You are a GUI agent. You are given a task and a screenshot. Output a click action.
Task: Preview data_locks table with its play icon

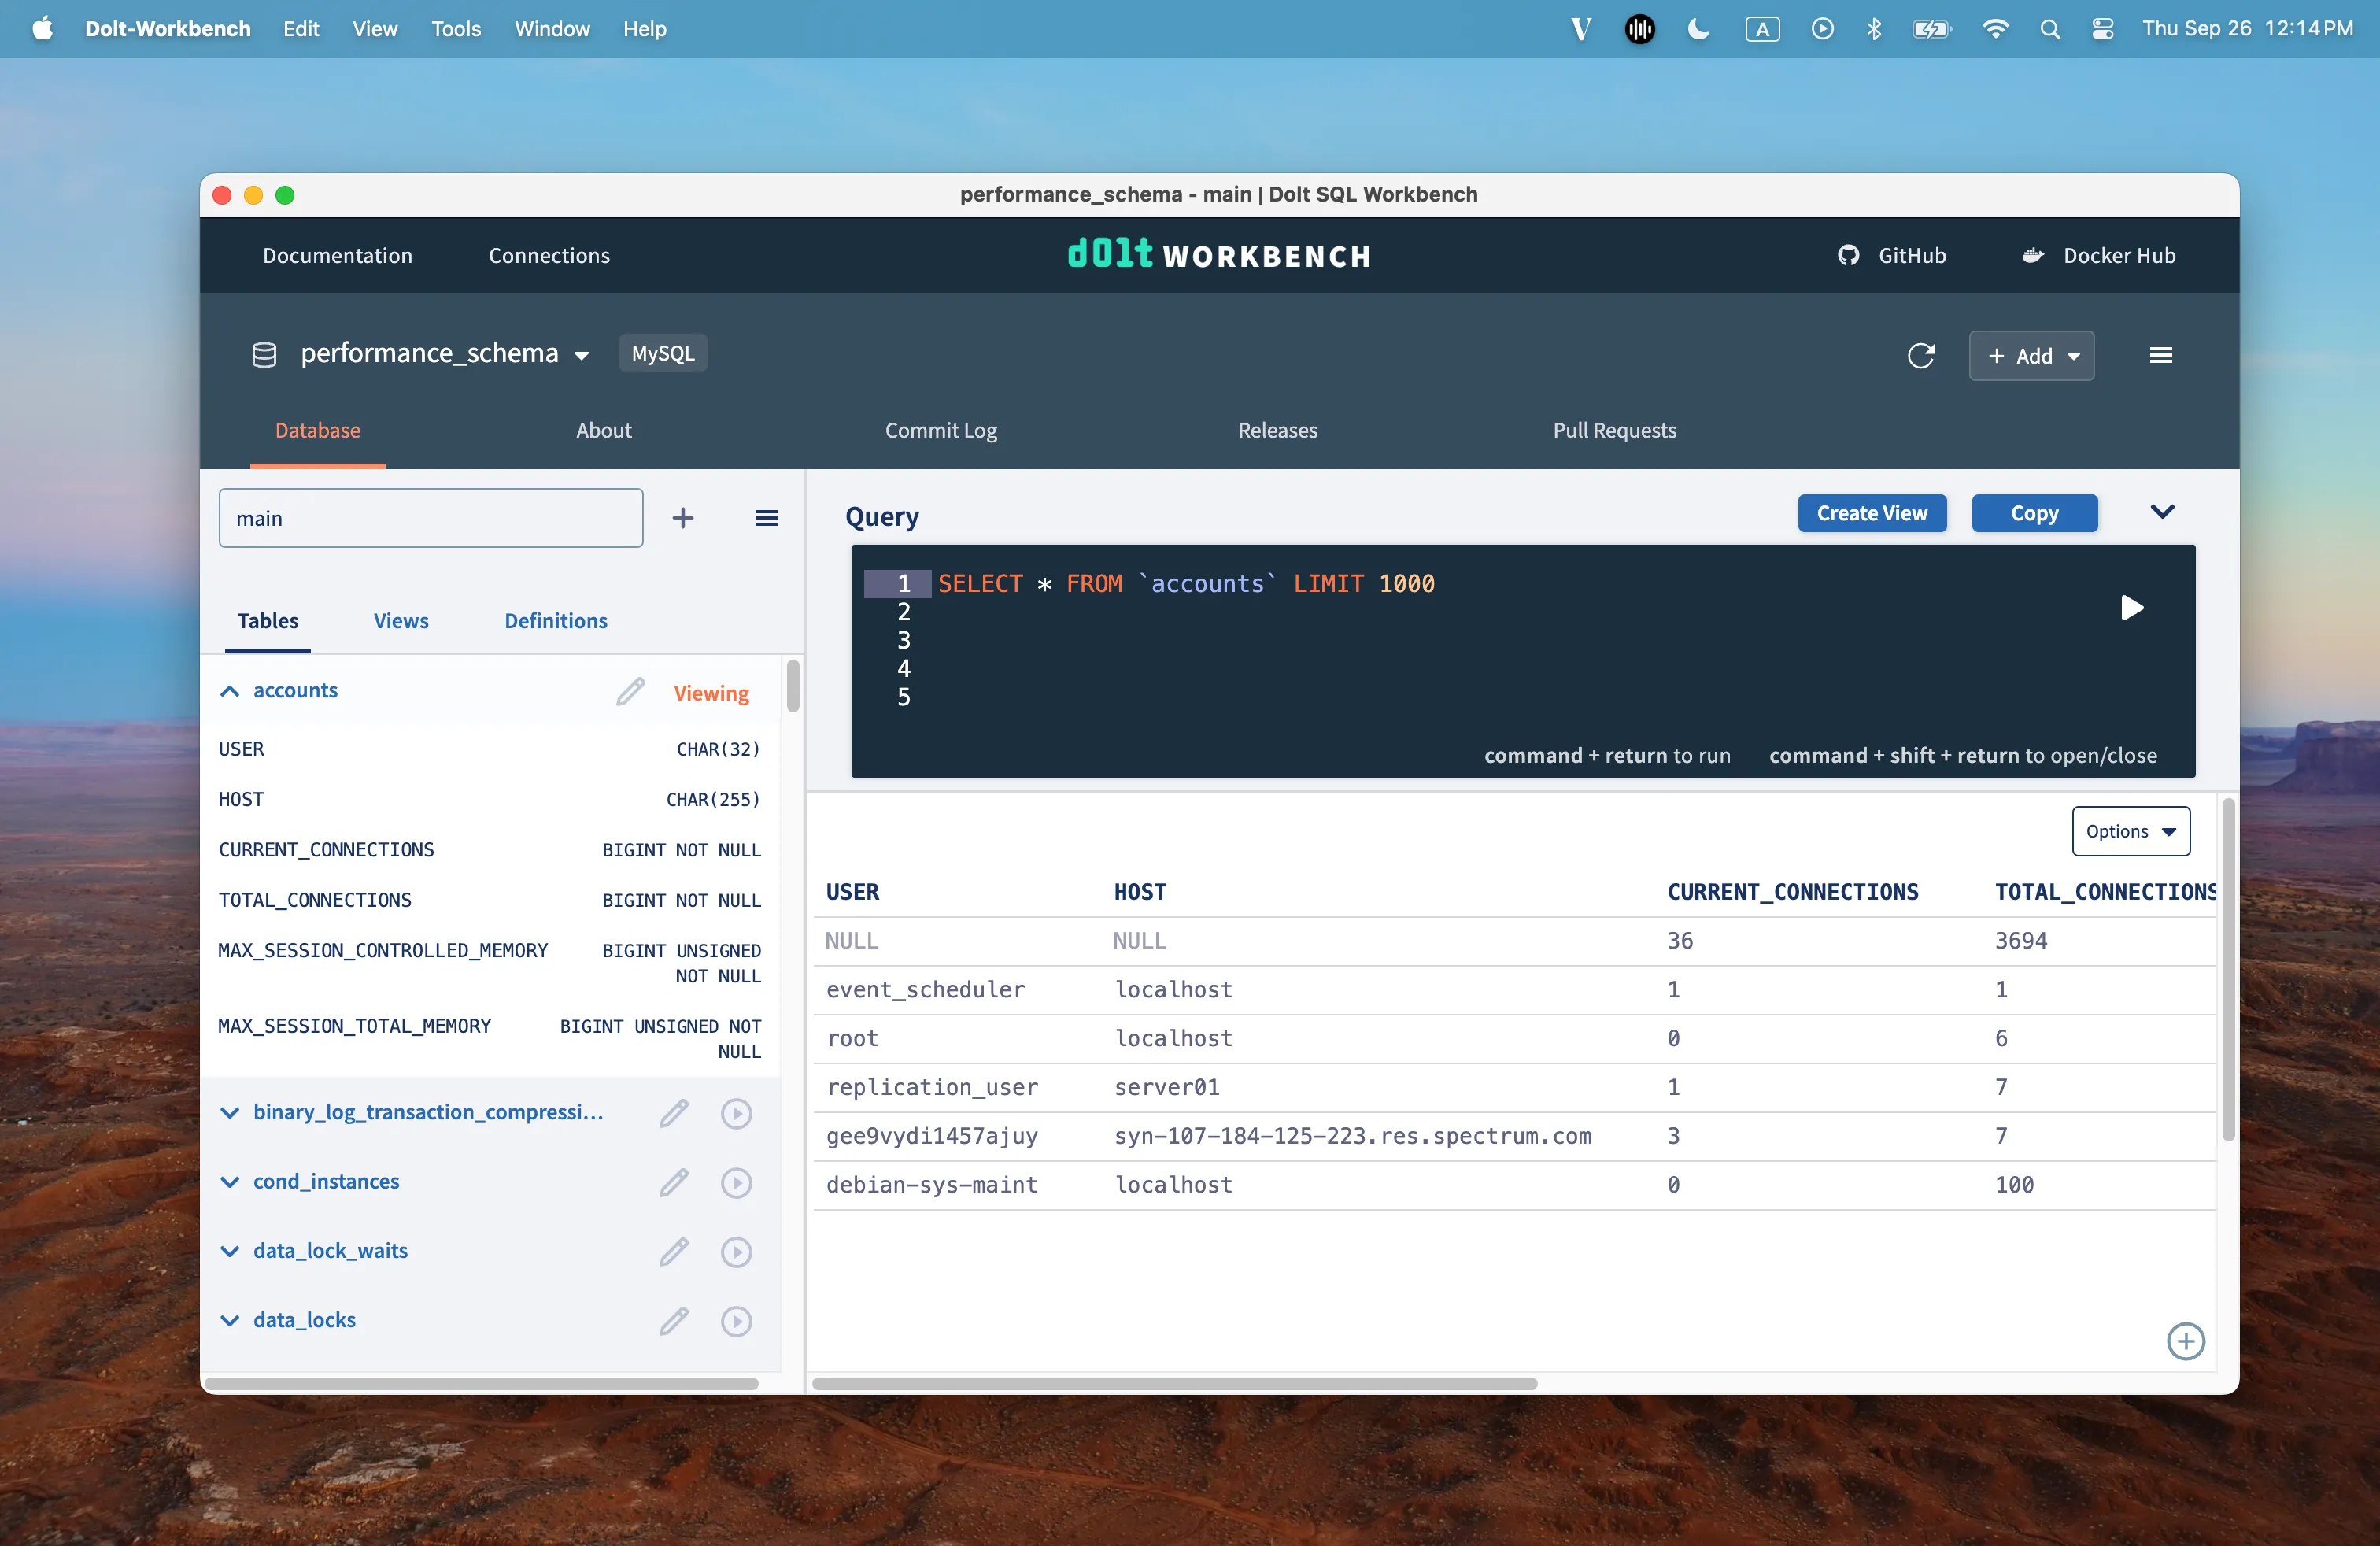[x=737, y=1320]
